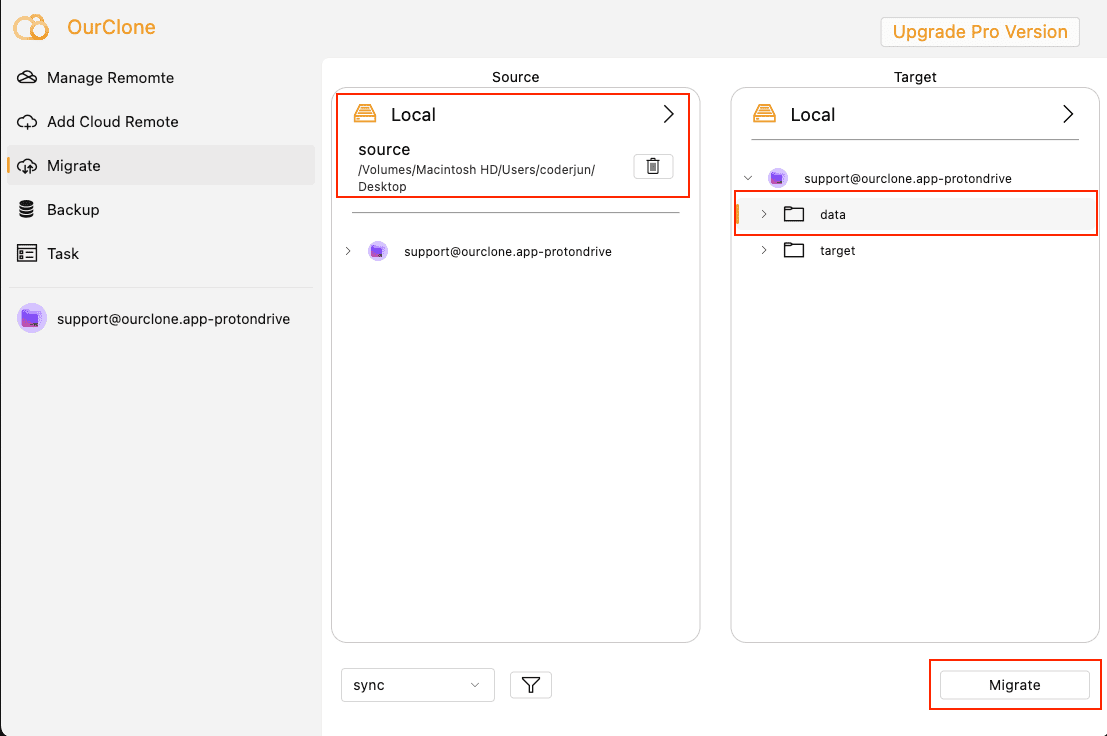Click the Manage Remomte cloud icon
The width and height of the screenshot is (1107, 736).
click(x=27, y=78)
